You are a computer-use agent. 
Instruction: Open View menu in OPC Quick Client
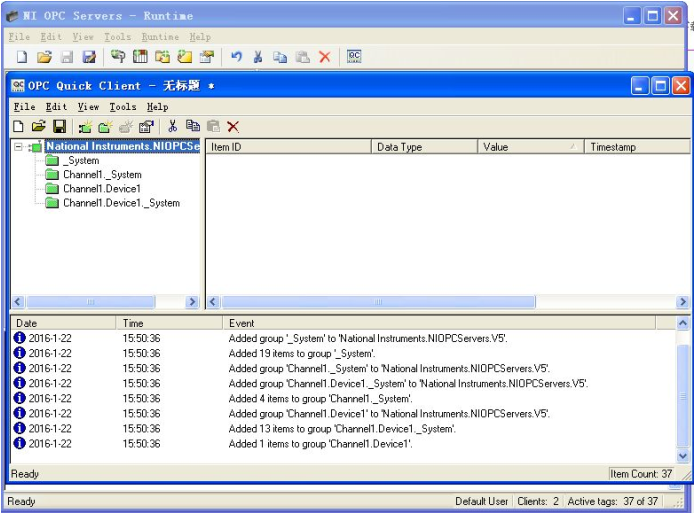pyautogui.click(x=88, y=107)
